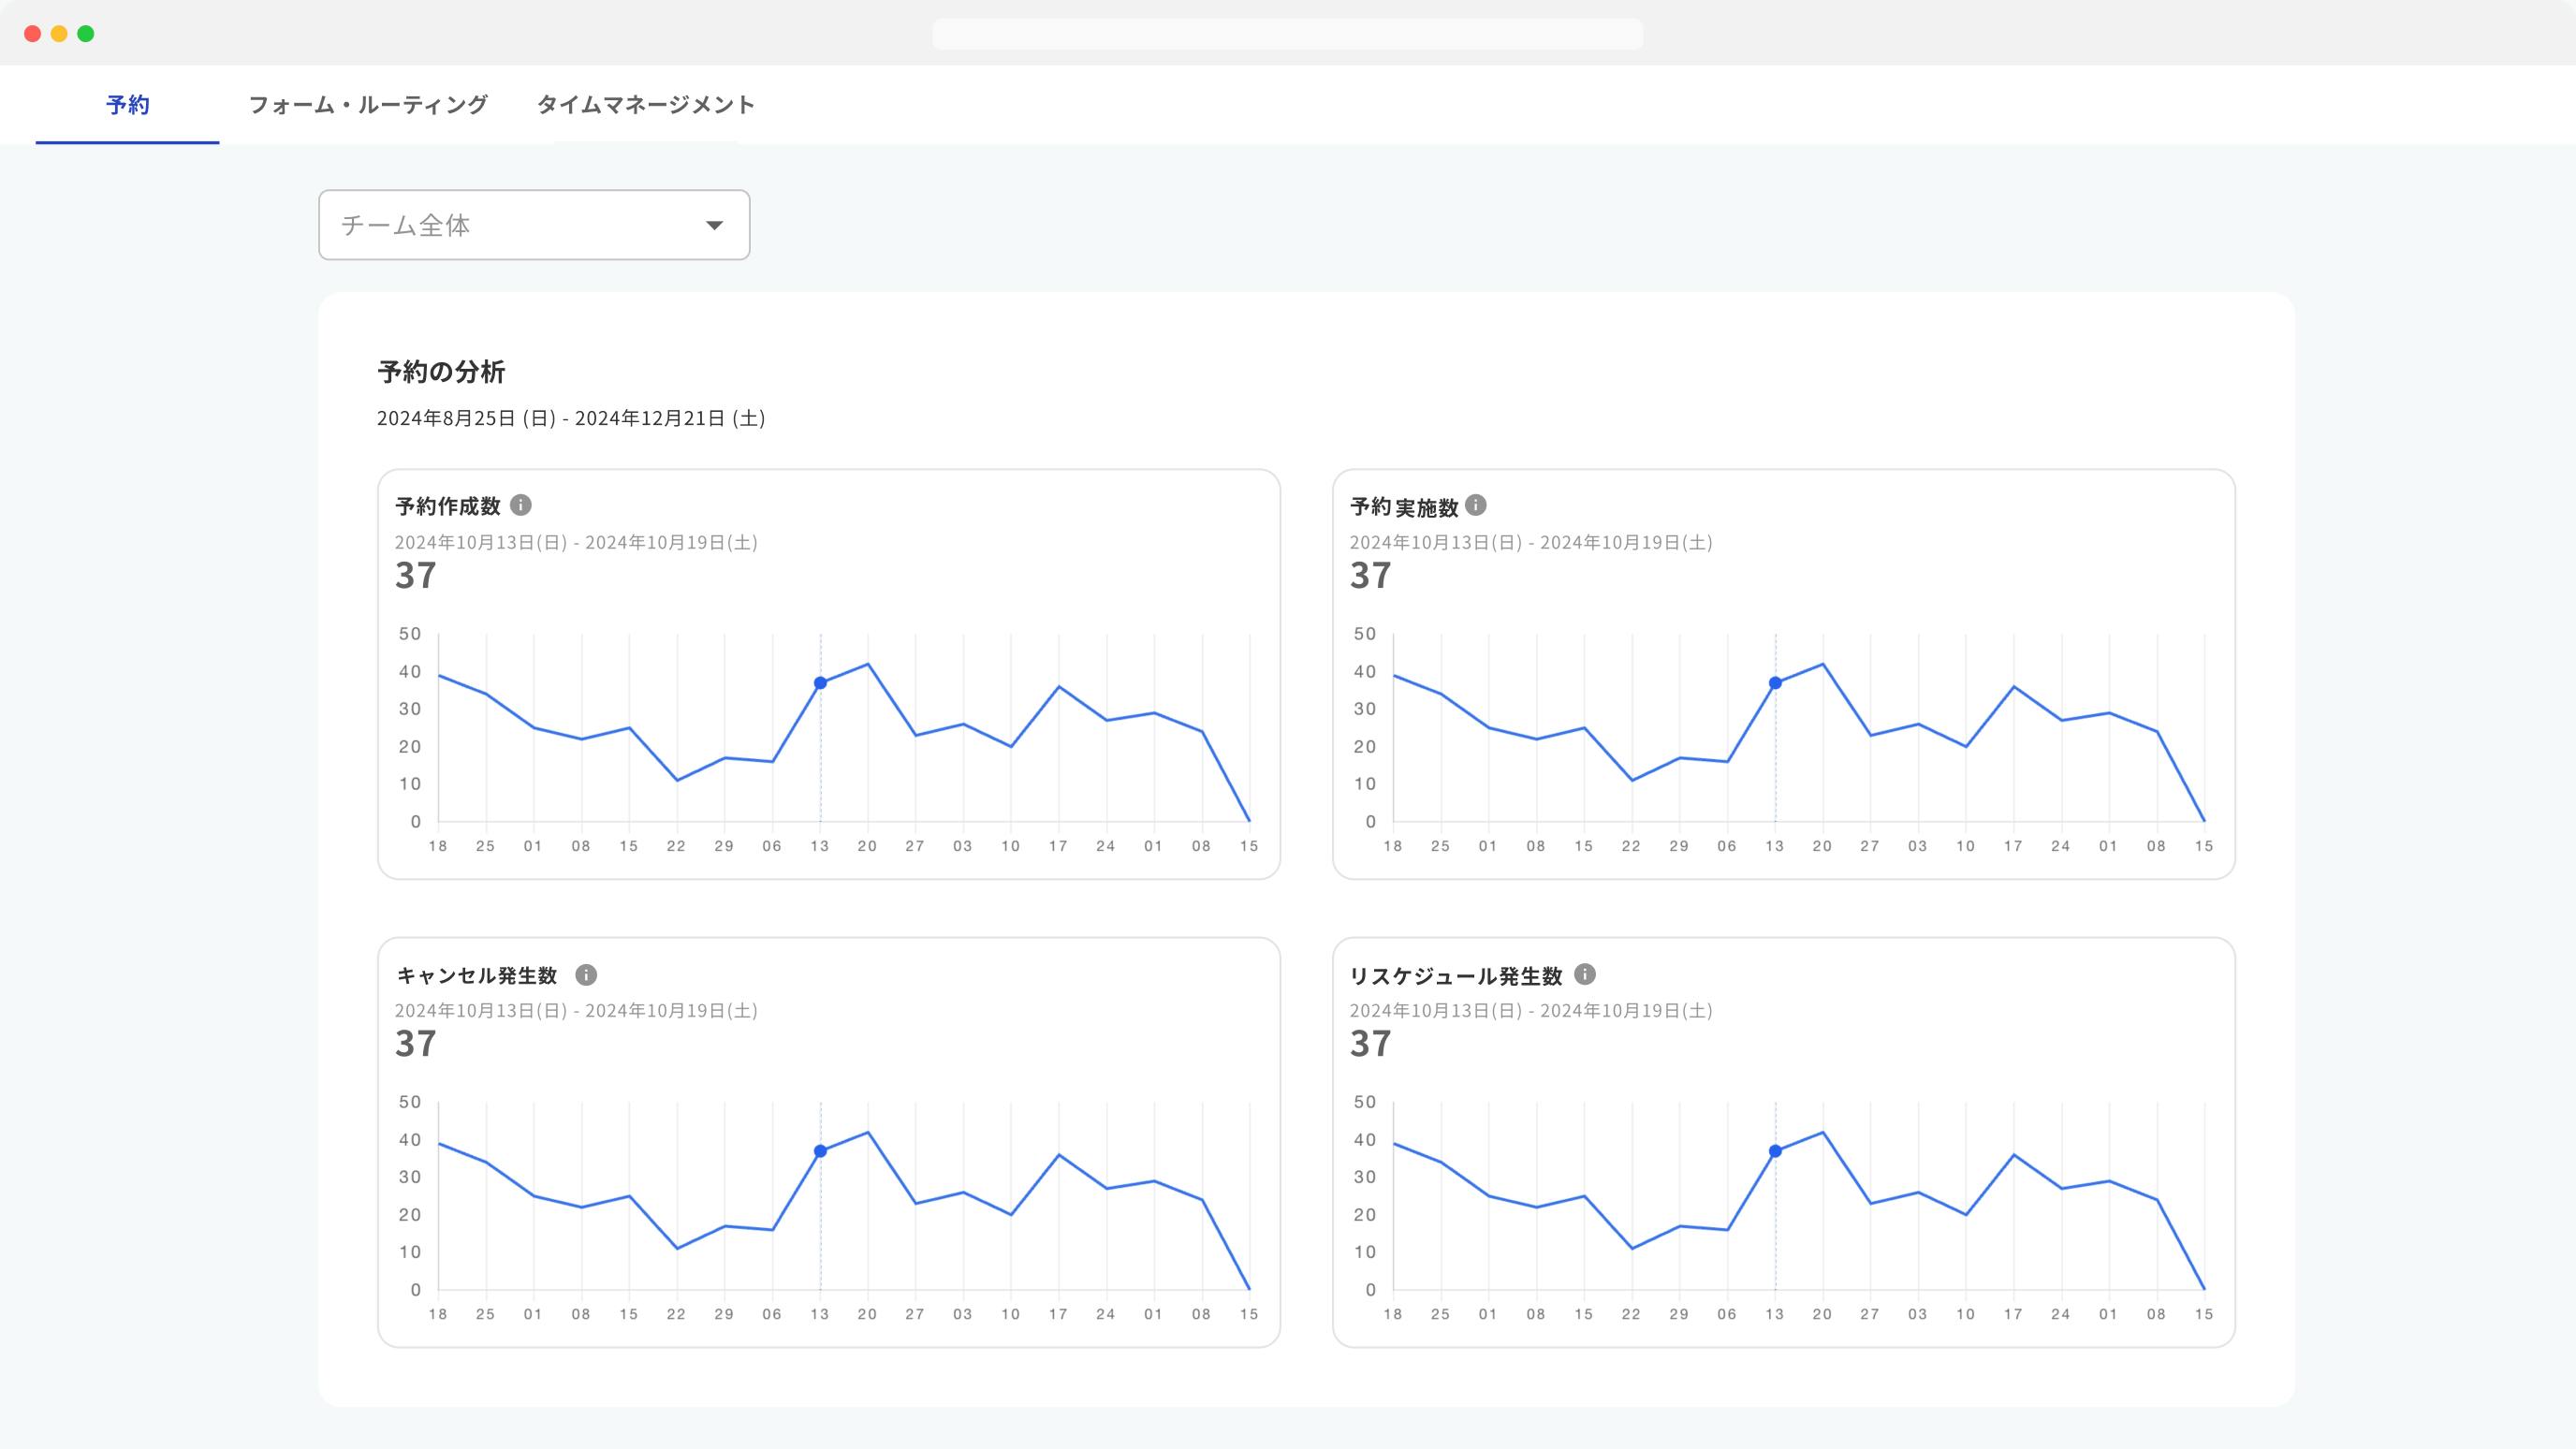Click info icon beside リスケジュール発生数

(1585, 974)
